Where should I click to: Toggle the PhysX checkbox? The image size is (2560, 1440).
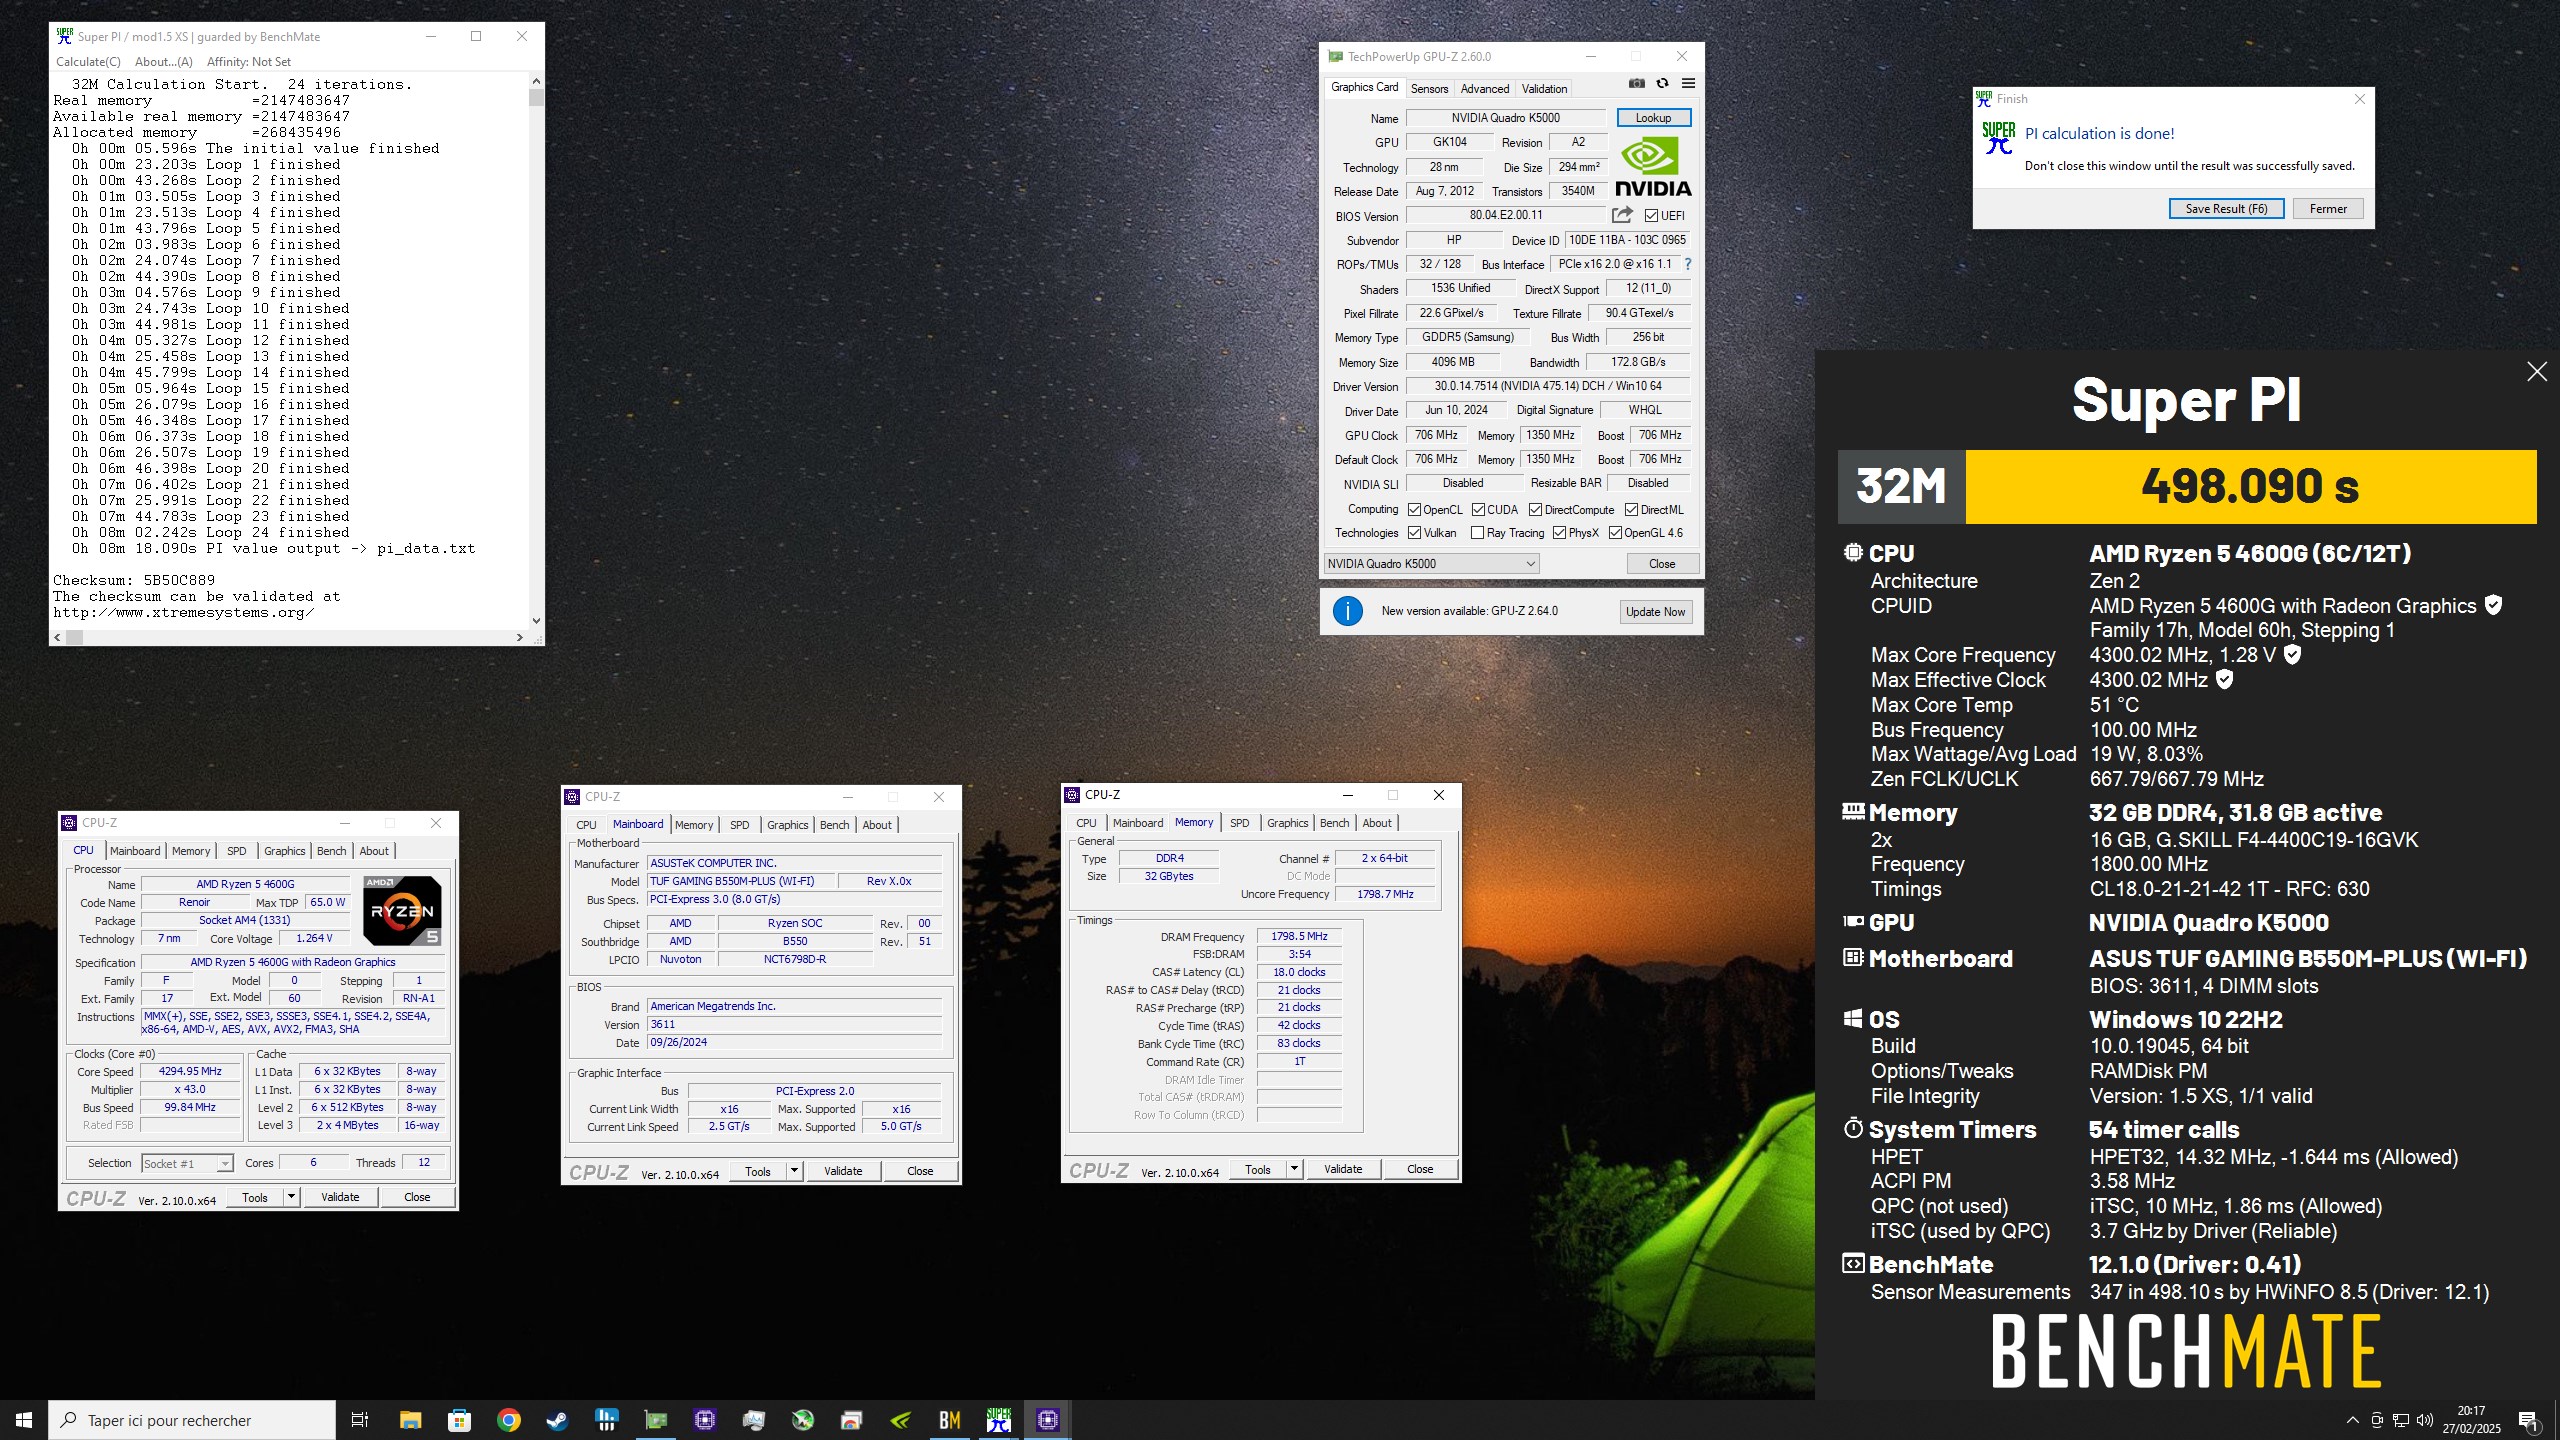pos(1559,533)
